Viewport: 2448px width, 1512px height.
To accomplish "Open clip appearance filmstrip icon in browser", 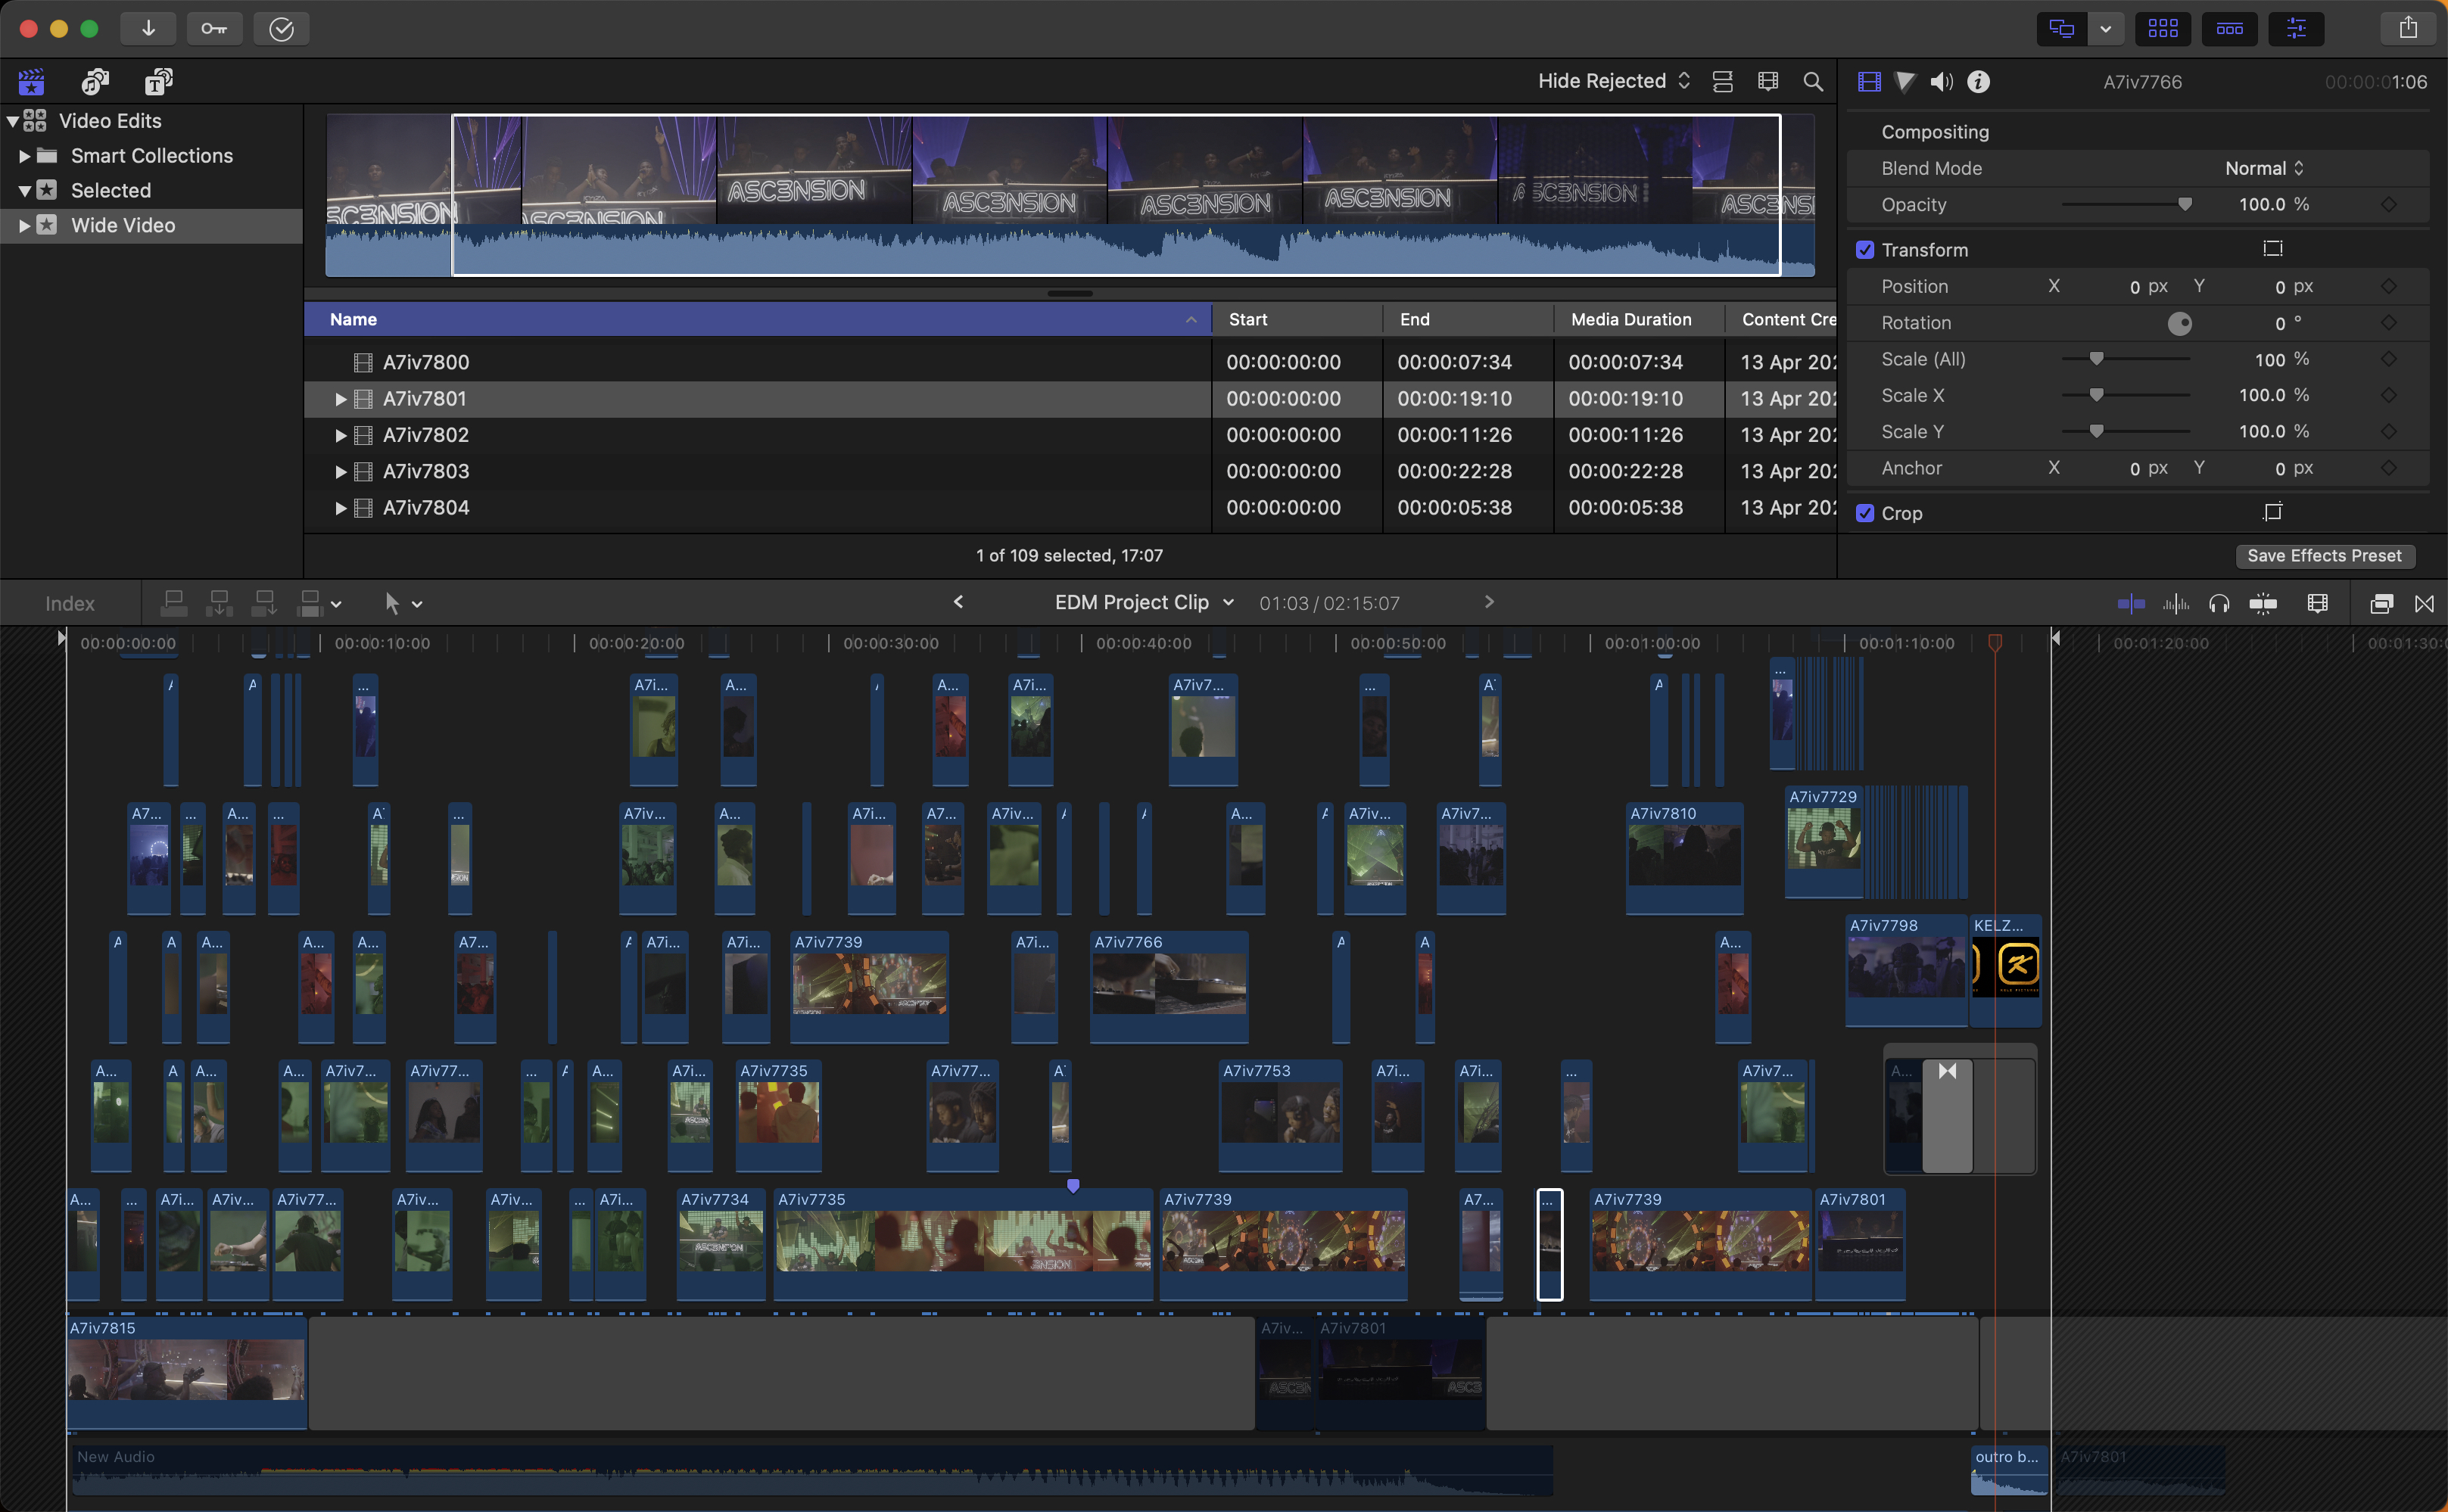I will point(1768,82).
